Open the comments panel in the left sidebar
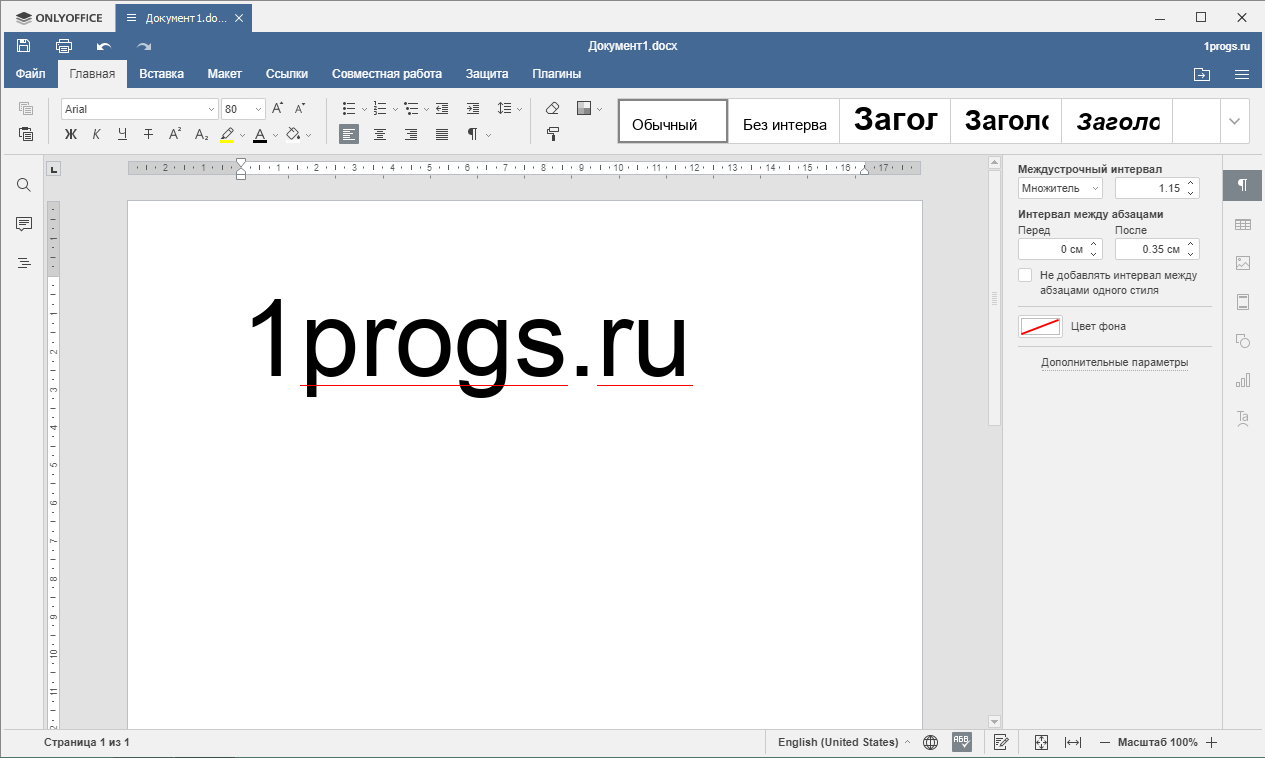The height and width of the screenshot is (758, 1265). coord(24,224)
